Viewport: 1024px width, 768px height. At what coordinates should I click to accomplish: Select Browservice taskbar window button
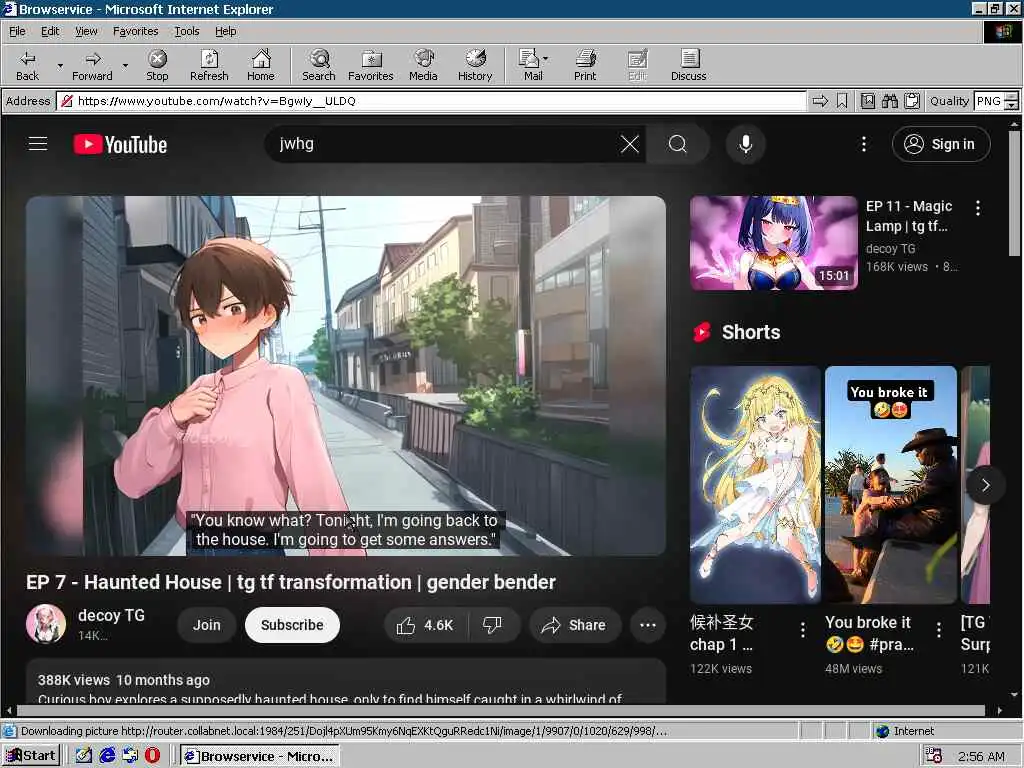pyautogui.click(x=259, y=756)
